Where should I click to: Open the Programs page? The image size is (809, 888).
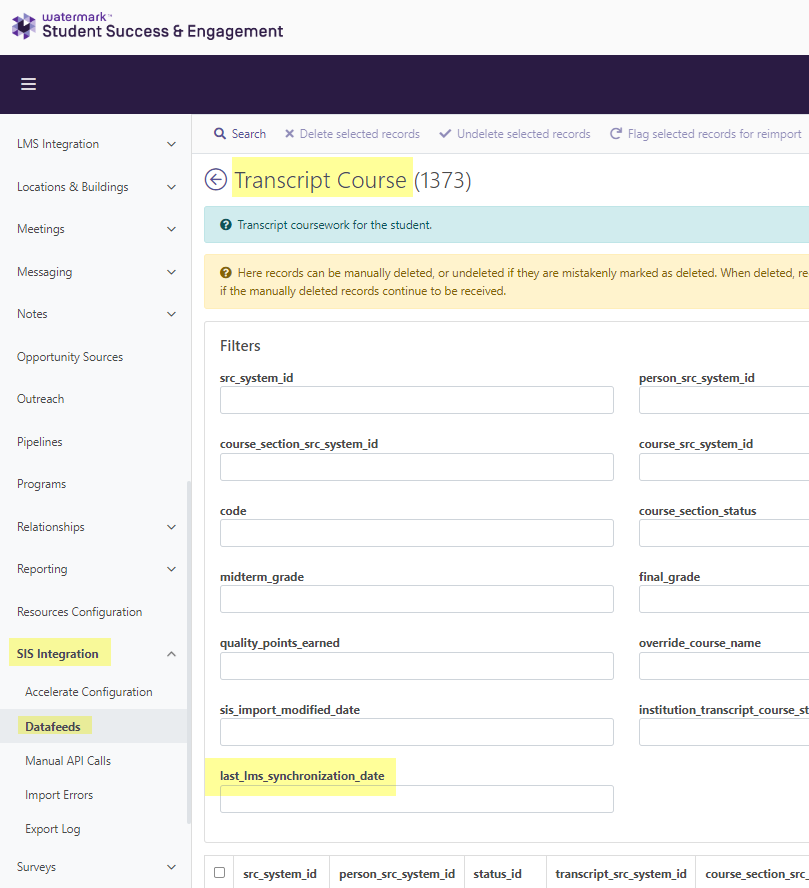click(x=41, y=484)
